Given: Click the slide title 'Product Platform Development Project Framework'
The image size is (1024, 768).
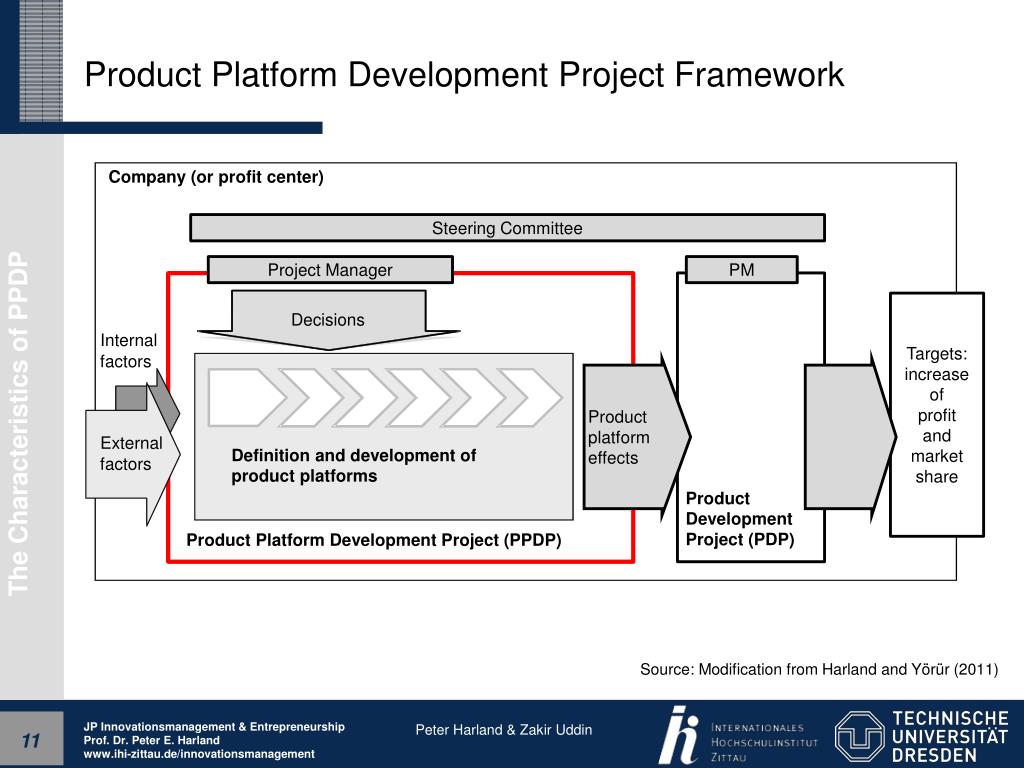Looking at the screenshot, I should pyautogui.click(x=464, y=75).
